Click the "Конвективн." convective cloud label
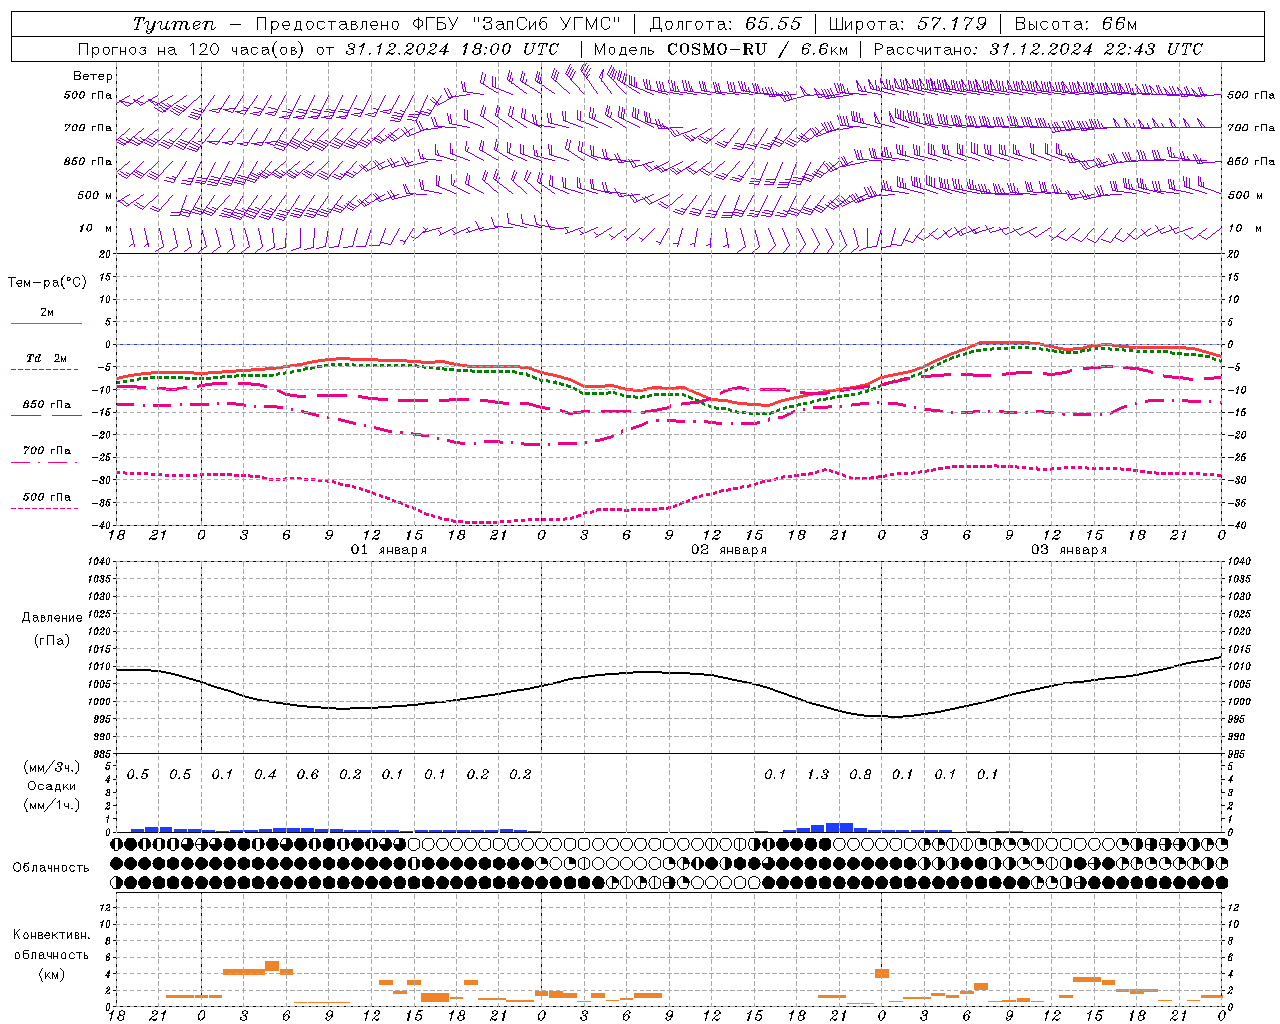Screen dimensions: 1280x1024 51,935
